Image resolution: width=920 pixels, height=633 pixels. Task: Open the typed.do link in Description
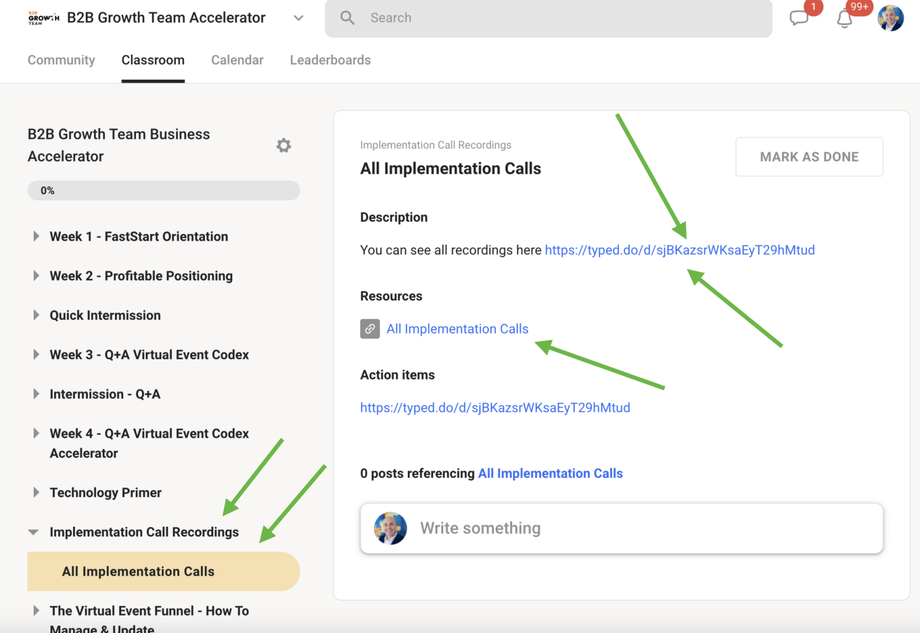point(679,250)
